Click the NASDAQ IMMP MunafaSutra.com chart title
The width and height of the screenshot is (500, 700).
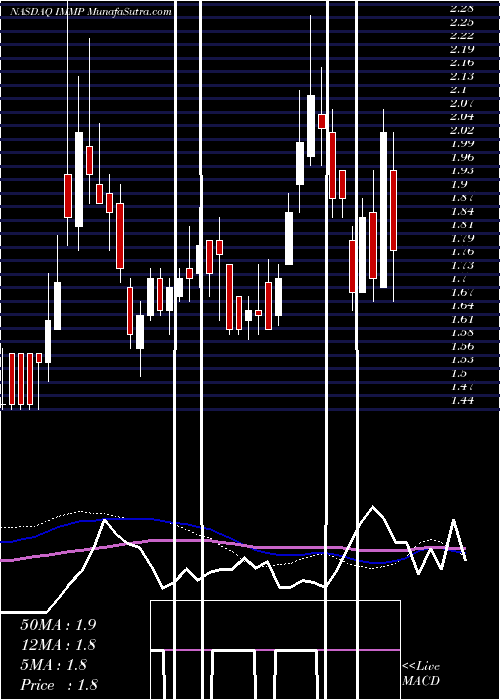coord(91,12)
